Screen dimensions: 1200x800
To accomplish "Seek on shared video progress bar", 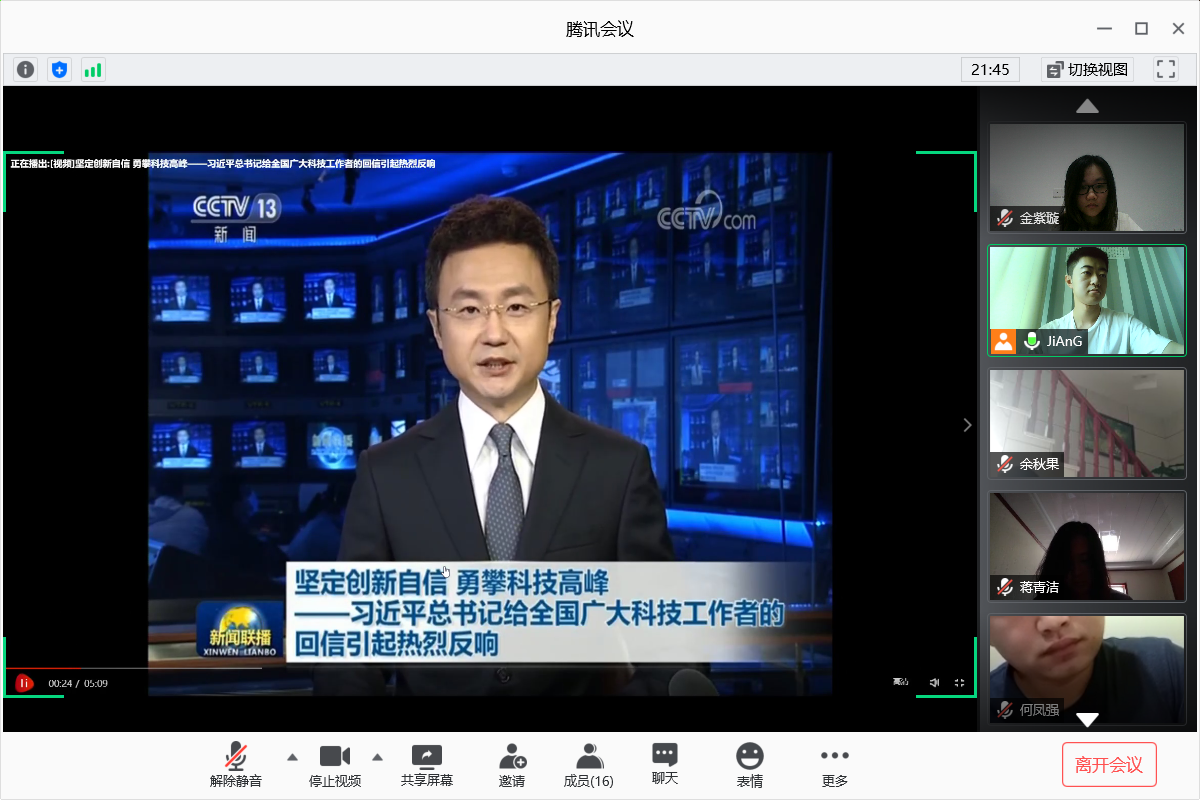I will point(133,667).
